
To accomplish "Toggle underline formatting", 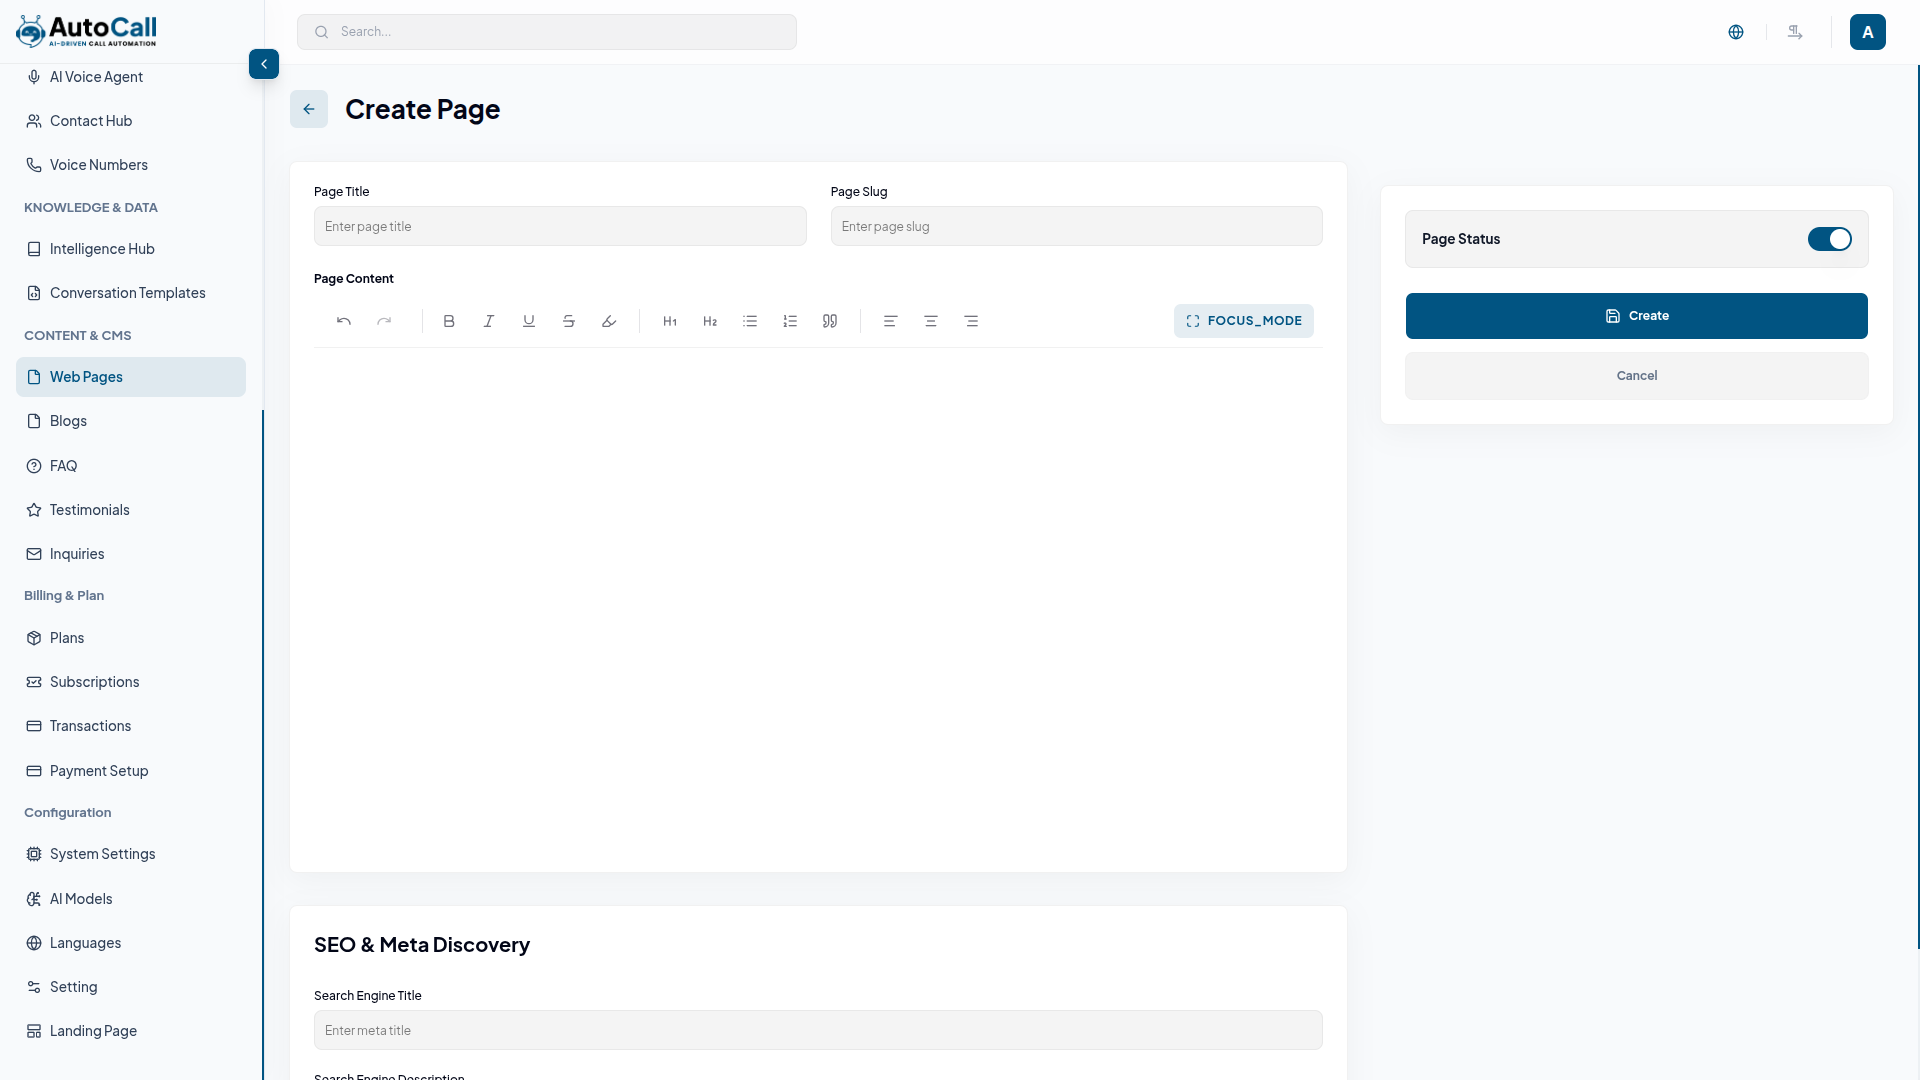I will [529, 321].
